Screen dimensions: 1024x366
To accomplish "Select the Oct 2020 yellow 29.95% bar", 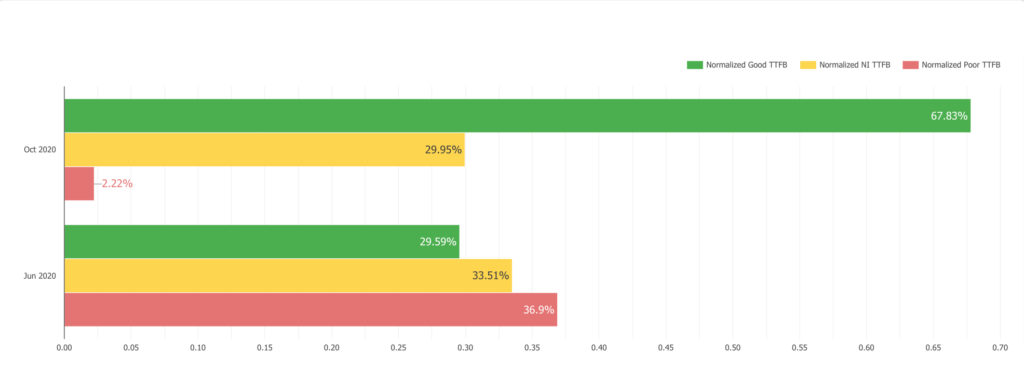I will [x=264, y=150].
